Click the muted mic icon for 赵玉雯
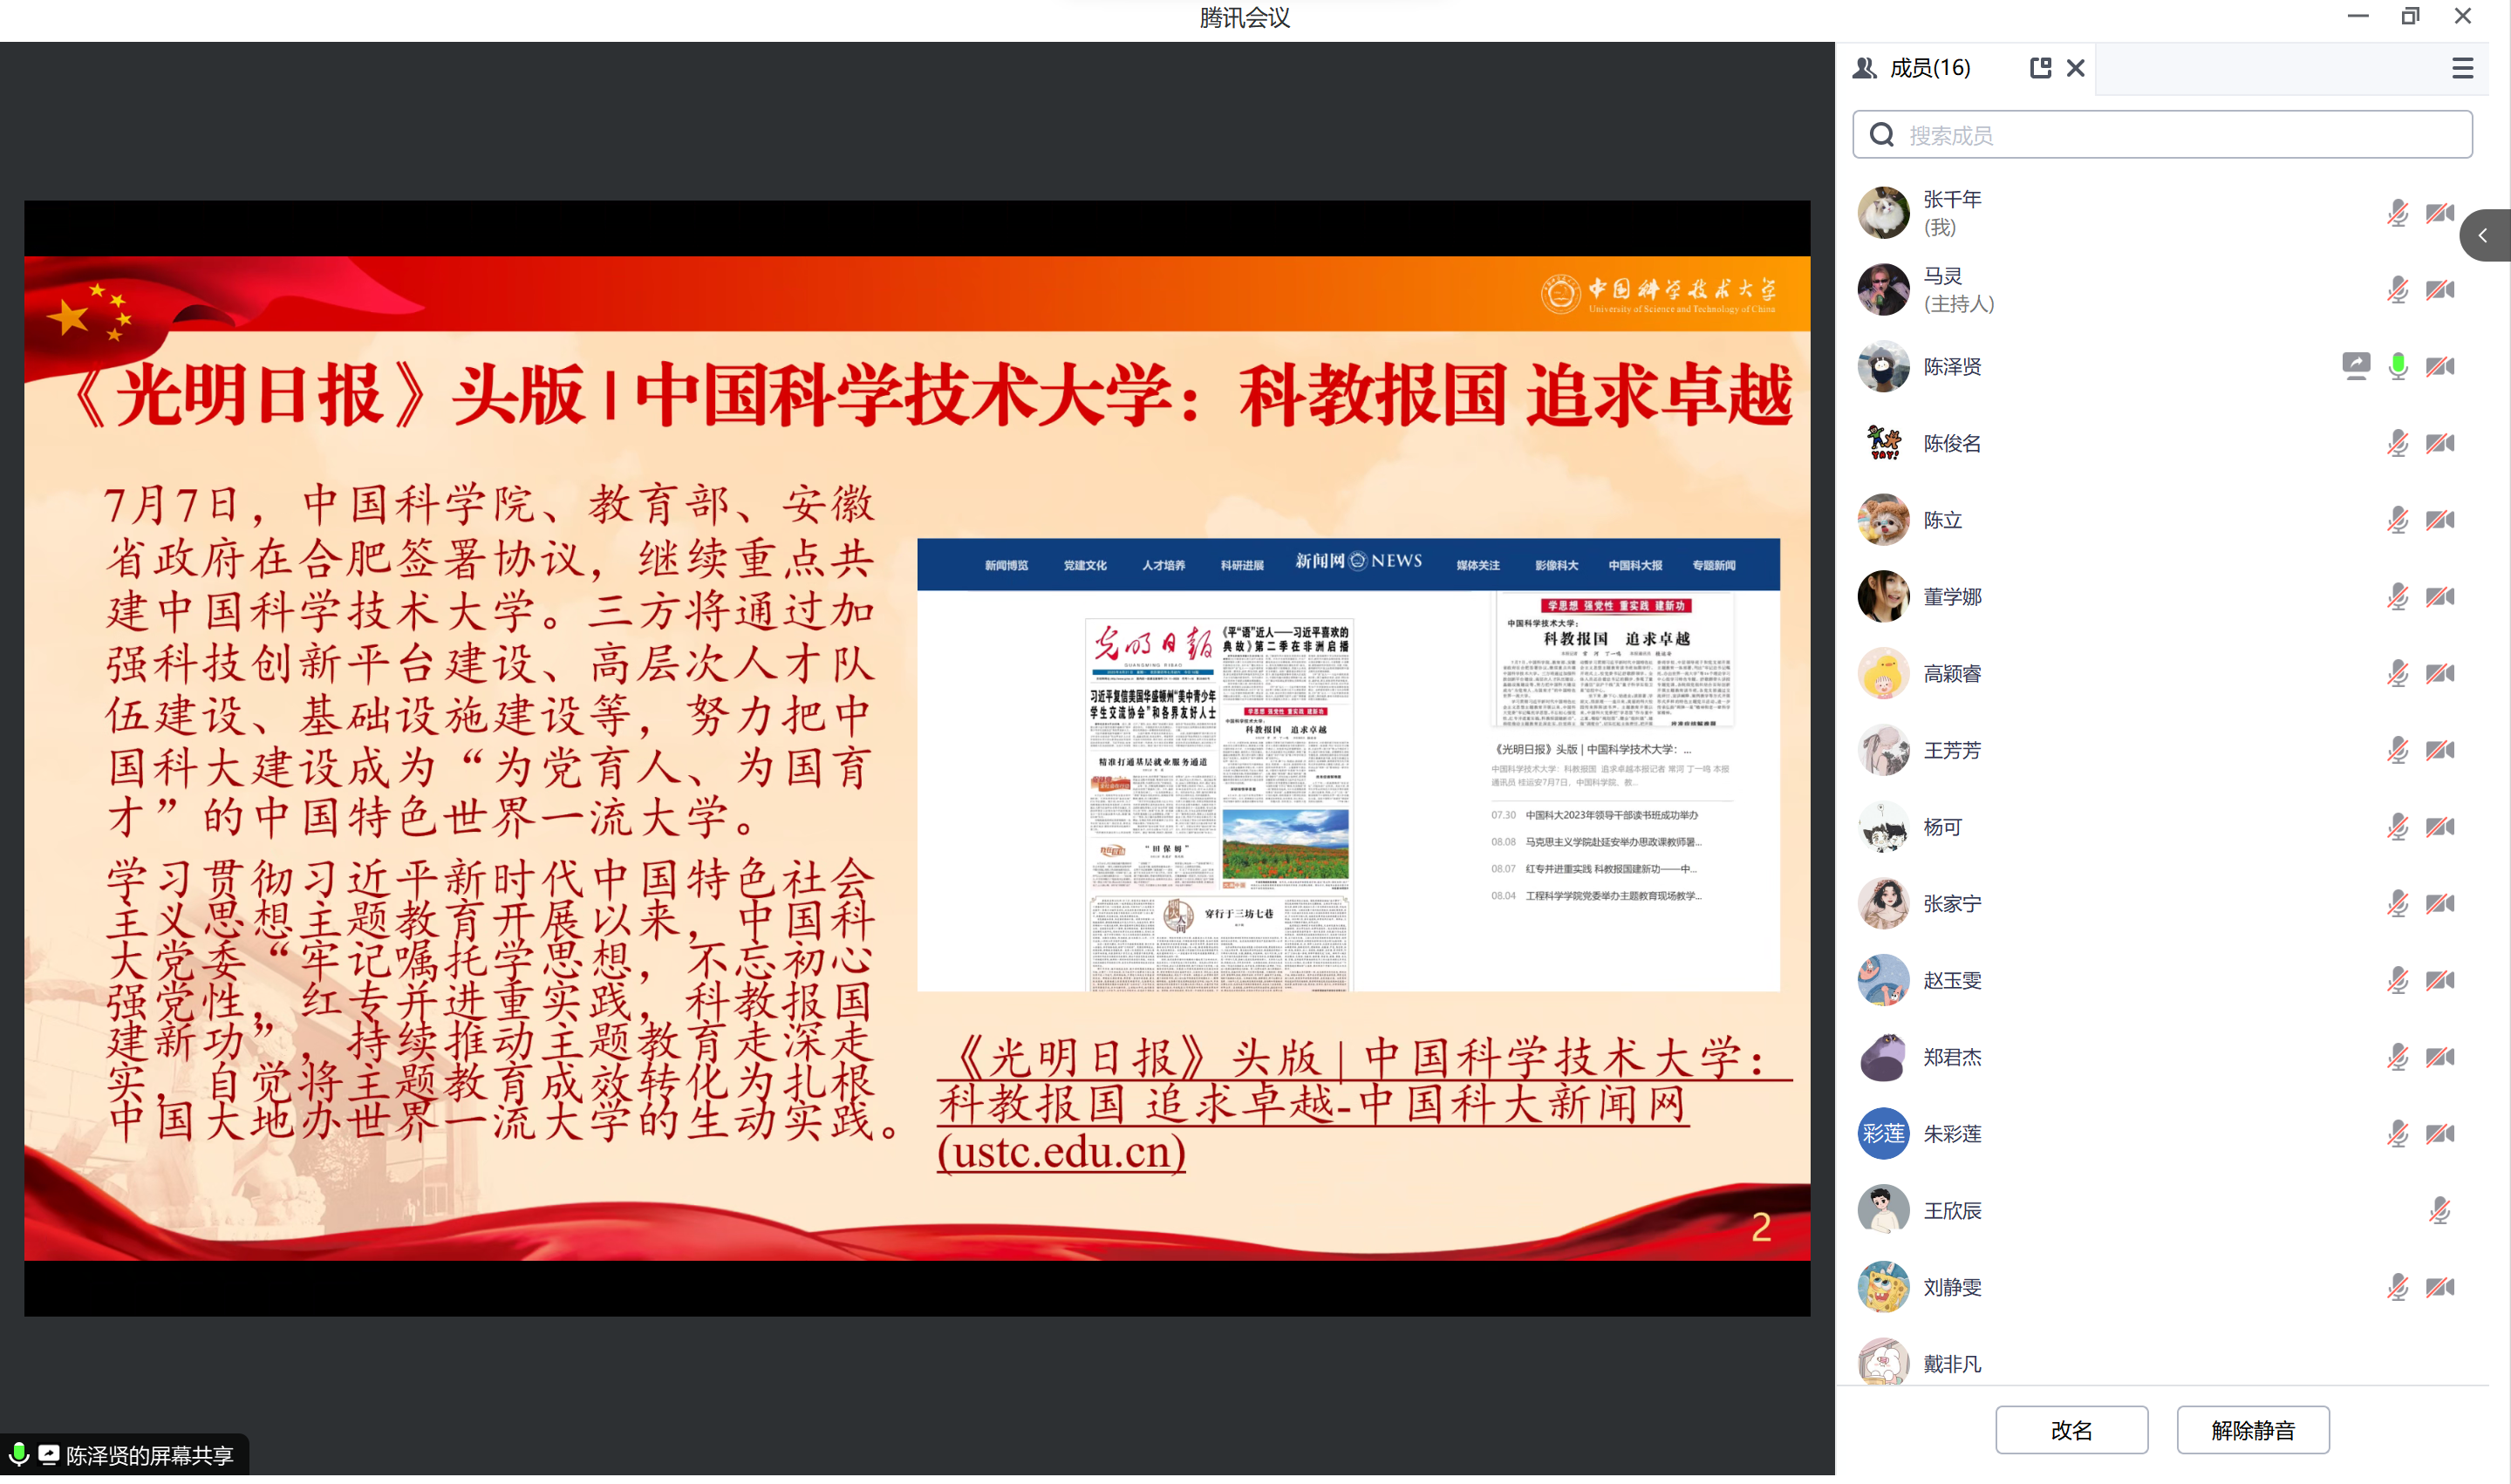The width and height of the screenshot is (2511, 1484). (x=2397, y=980)
